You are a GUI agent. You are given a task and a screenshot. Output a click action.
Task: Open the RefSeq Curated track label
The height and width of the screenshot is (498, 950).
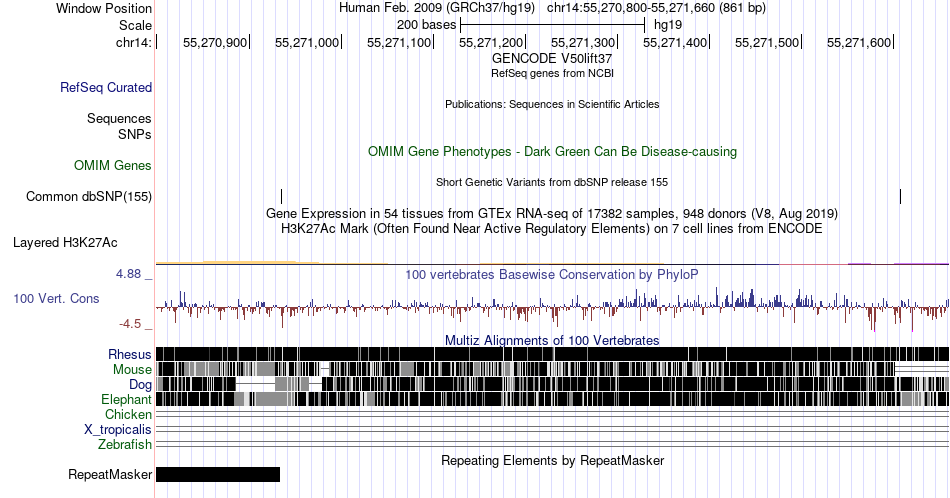coord(105,87)
